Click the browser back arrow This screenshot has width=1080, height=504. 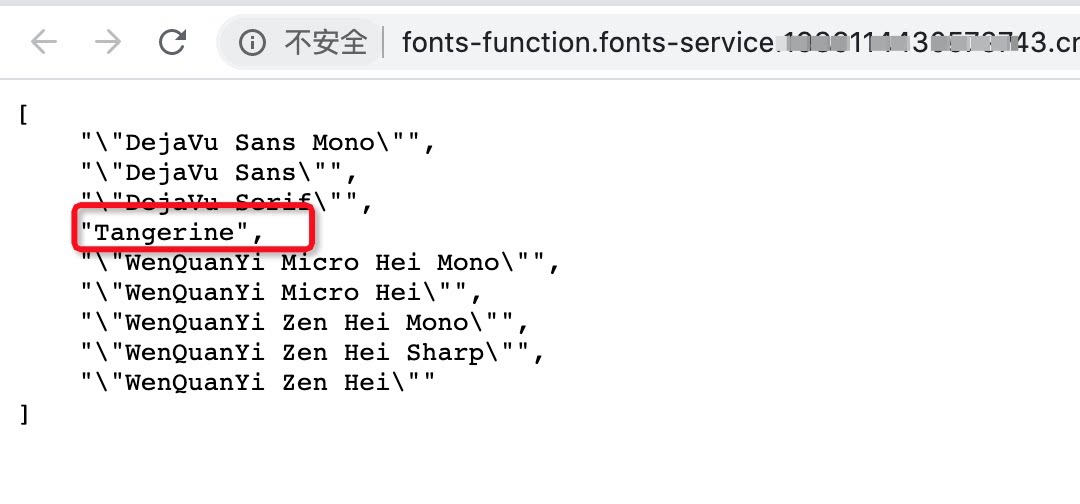coord(44,43)
